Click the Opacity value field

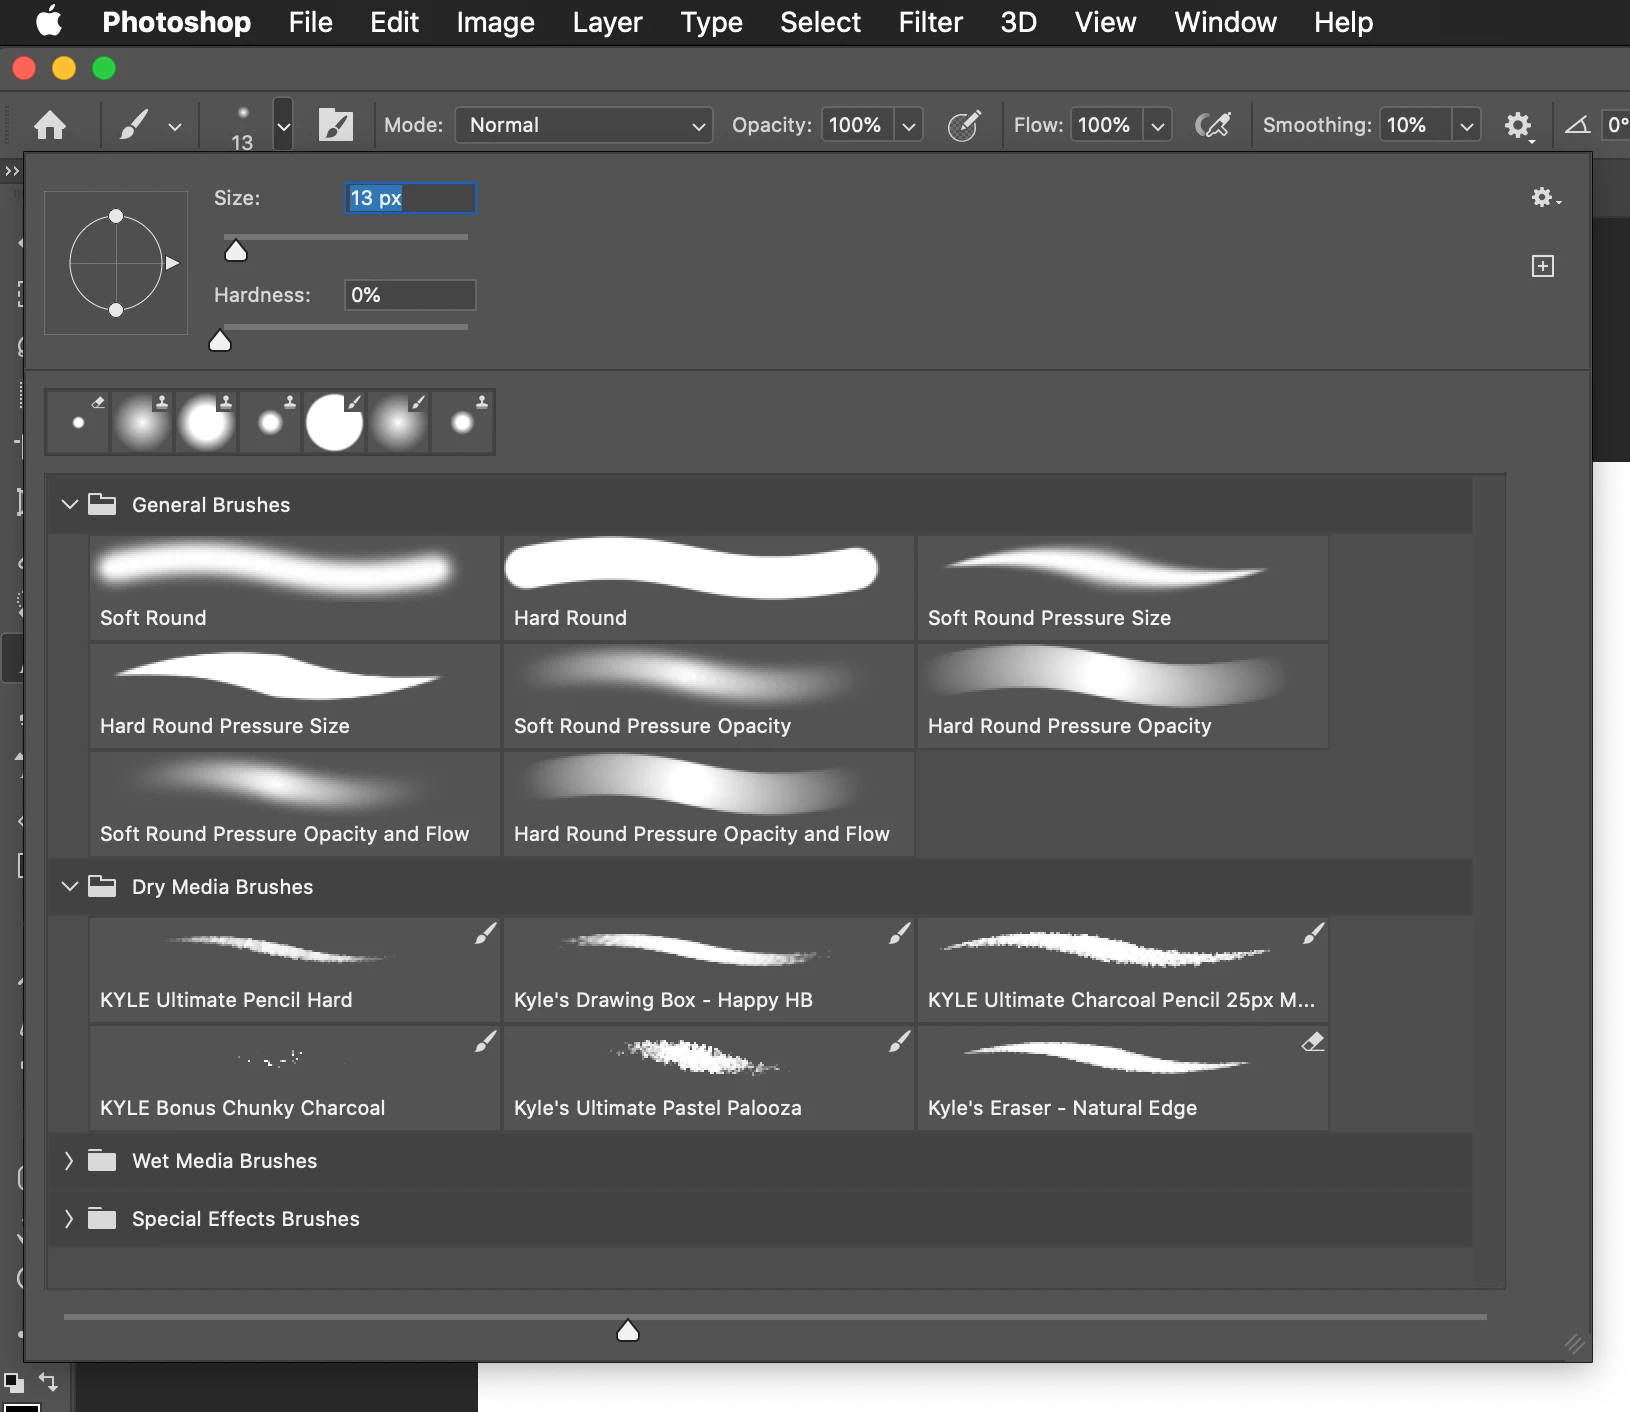(857, 125)
